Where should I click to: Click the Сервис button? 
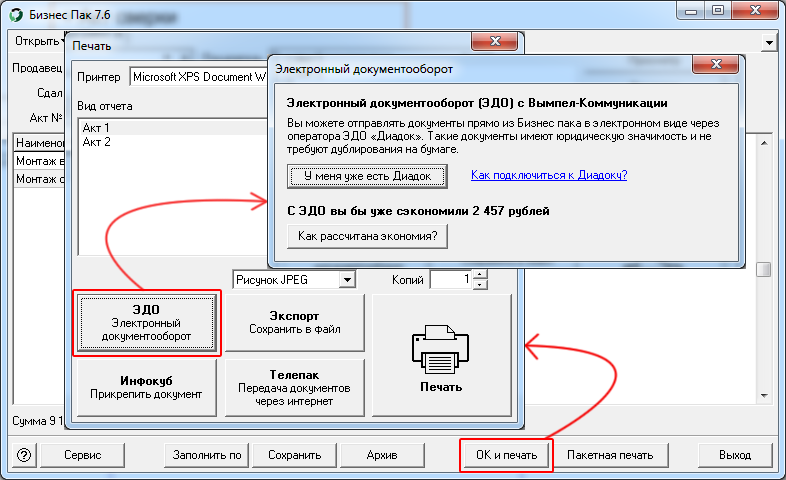tap(82, 455)
